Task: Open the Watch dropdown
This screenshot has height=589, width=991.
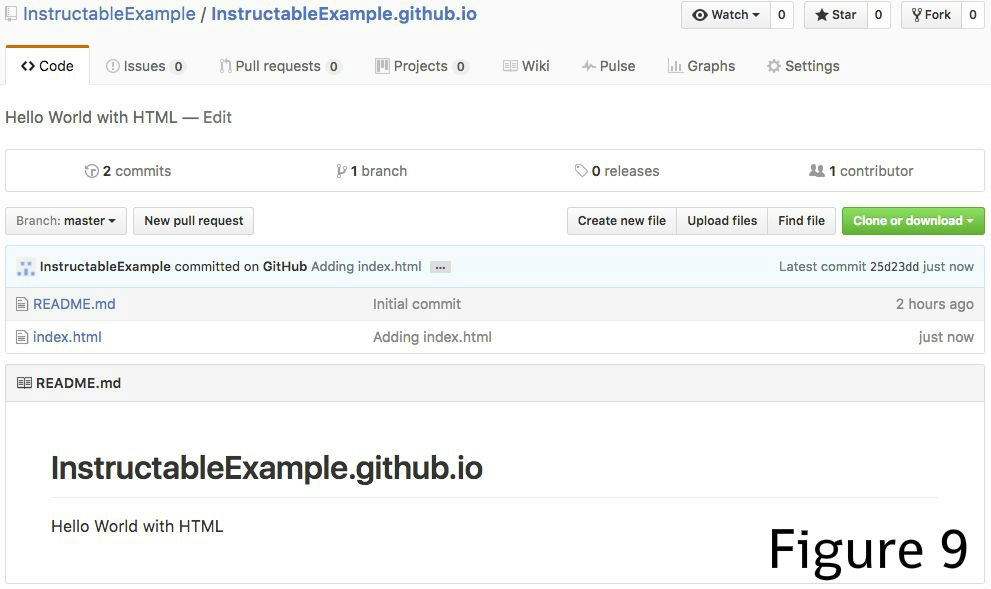Action: 726,15
